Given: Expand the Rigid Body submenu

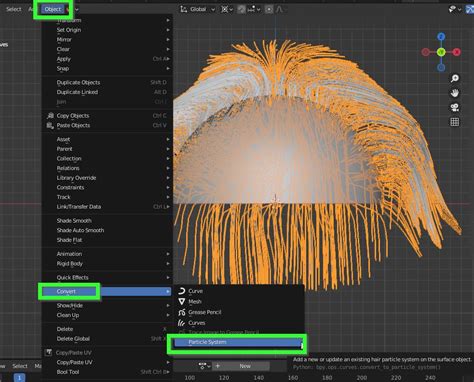Looking at the screenshot, I should click(106, 264).
